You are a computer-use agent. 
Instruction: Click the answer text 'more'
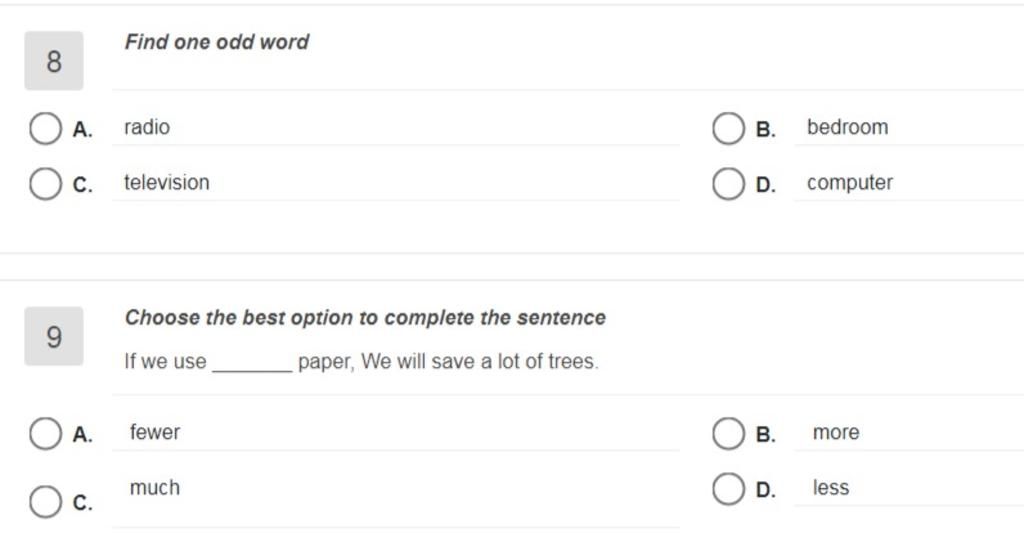click(x=836, y=432)
